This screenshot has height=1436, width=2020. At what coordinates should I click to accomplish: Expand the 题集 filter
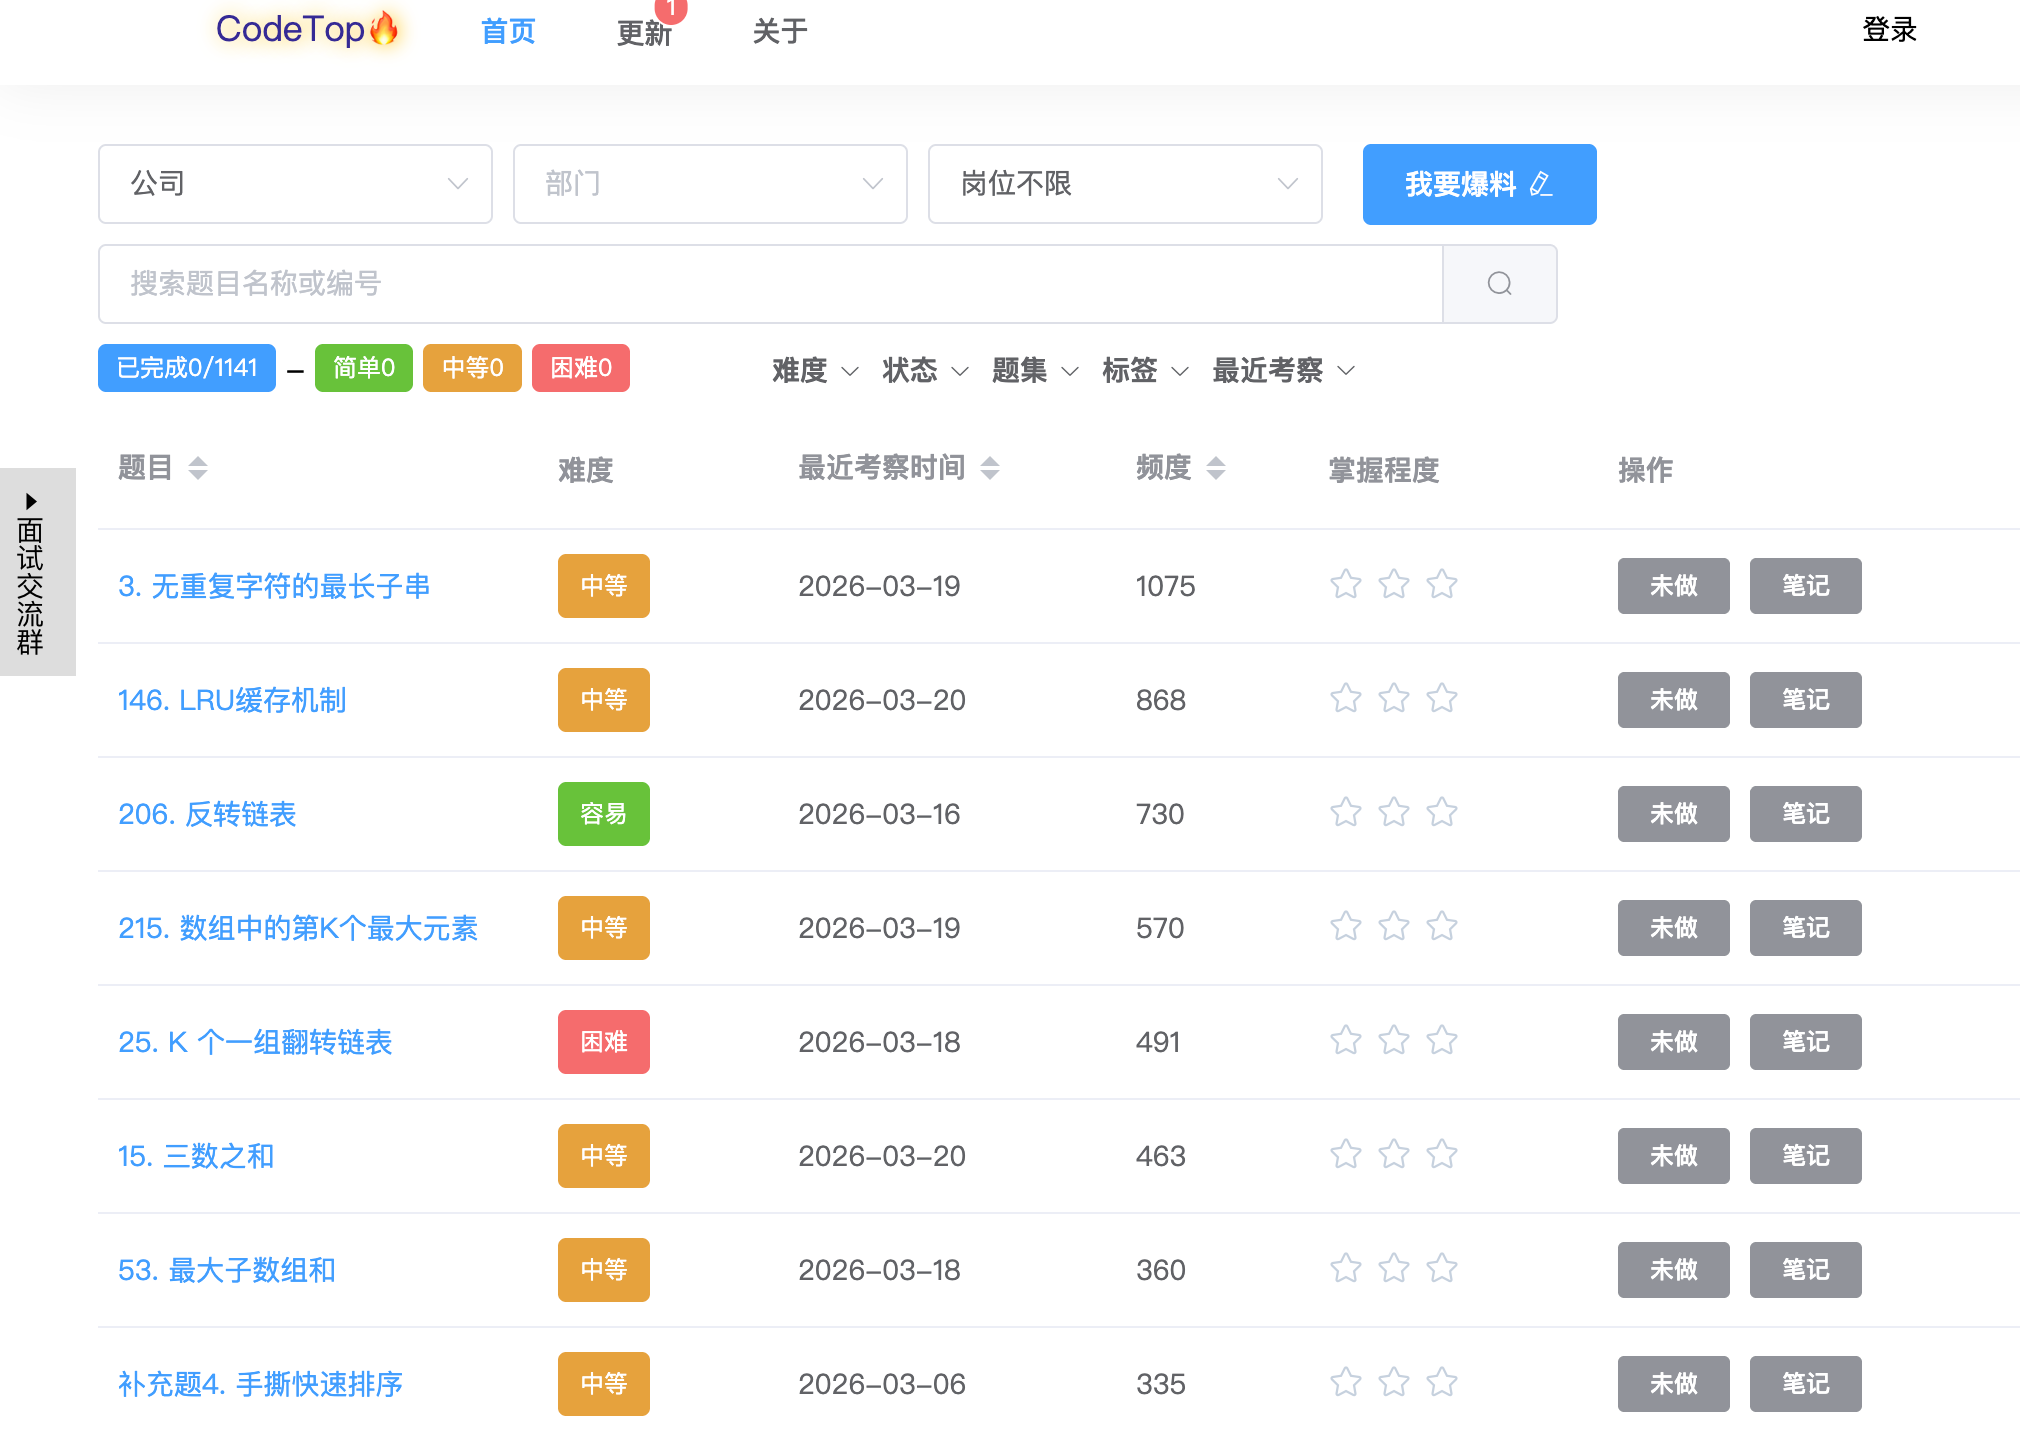pyautogui.click(x=1035, y=371)
